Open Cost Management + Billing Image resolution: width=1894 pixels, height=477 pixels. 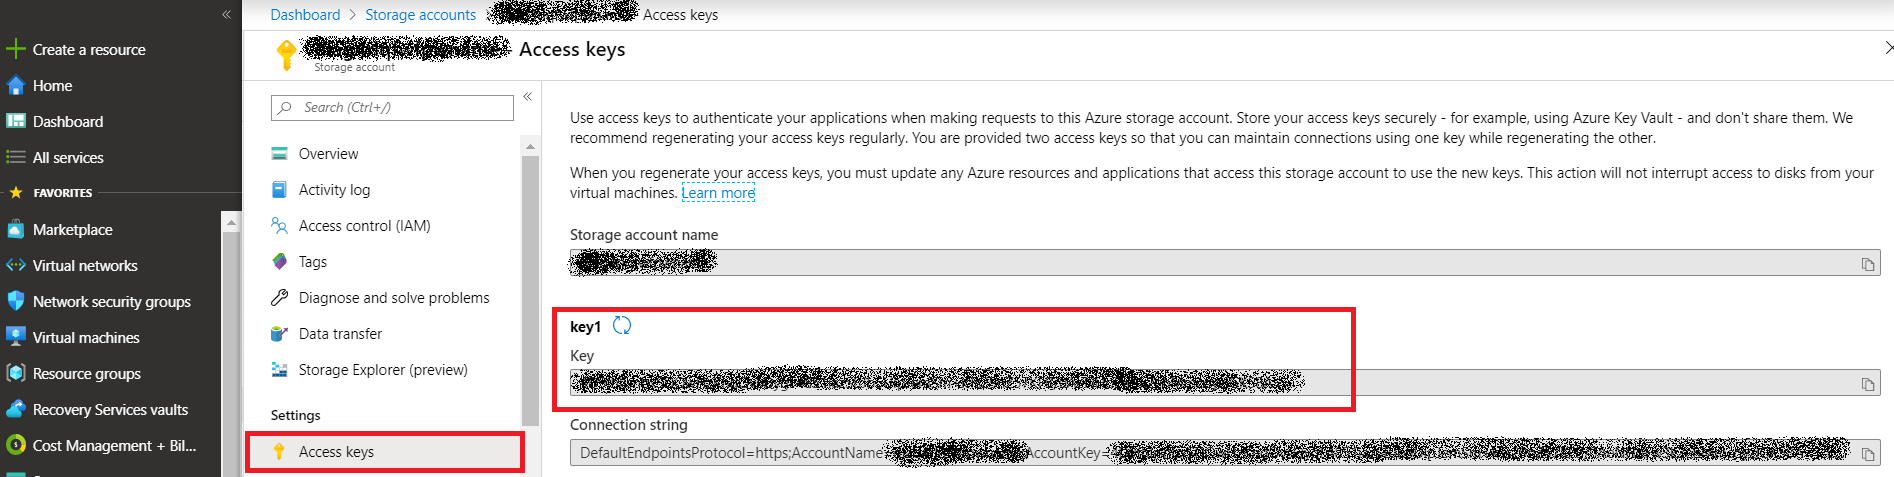tap(114, 446)
